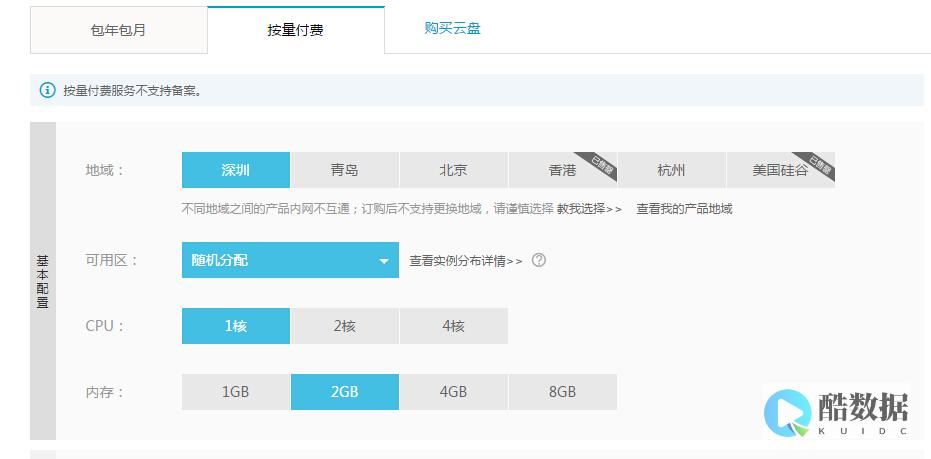Pick 4GB memory option
Viewport: 931px width, 459px height.
point(454,392)
